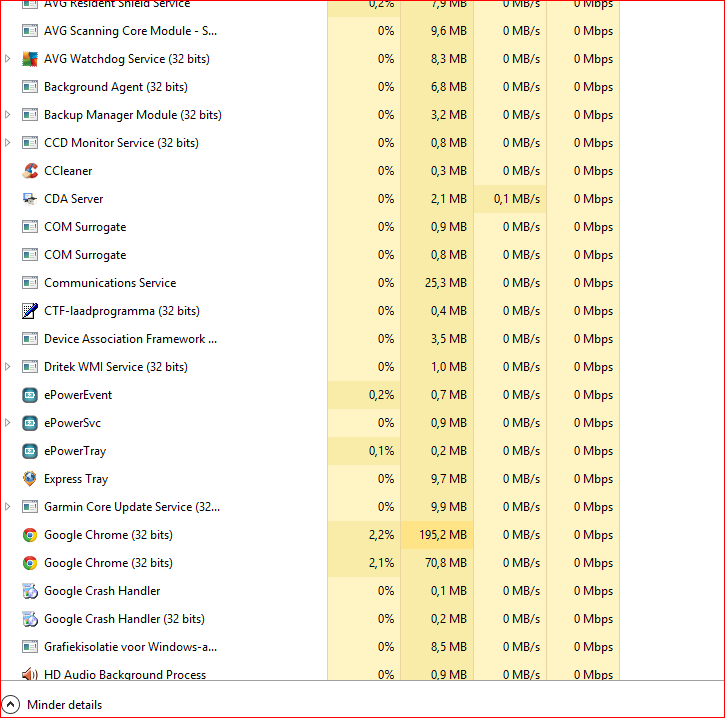Screen dimensions: 725x718
Task: Click the Chrome icon using 195,2 MB
Action: pos(30,535)
